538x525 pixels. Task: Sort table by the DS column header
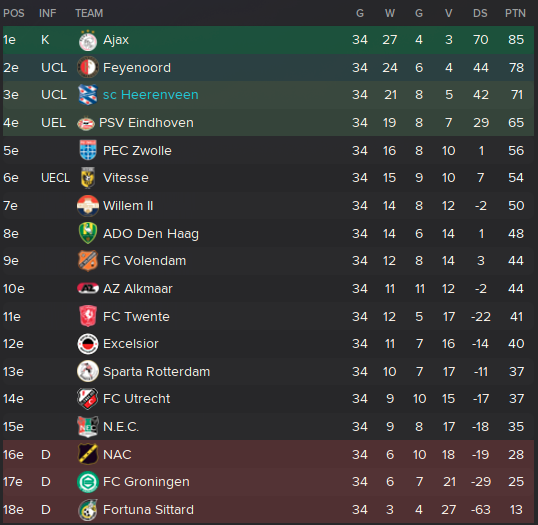click(x=480, y=13)
